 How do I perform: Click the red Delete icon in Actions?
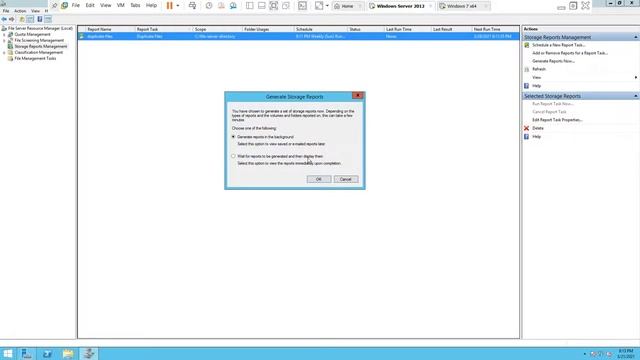[527, 128]
